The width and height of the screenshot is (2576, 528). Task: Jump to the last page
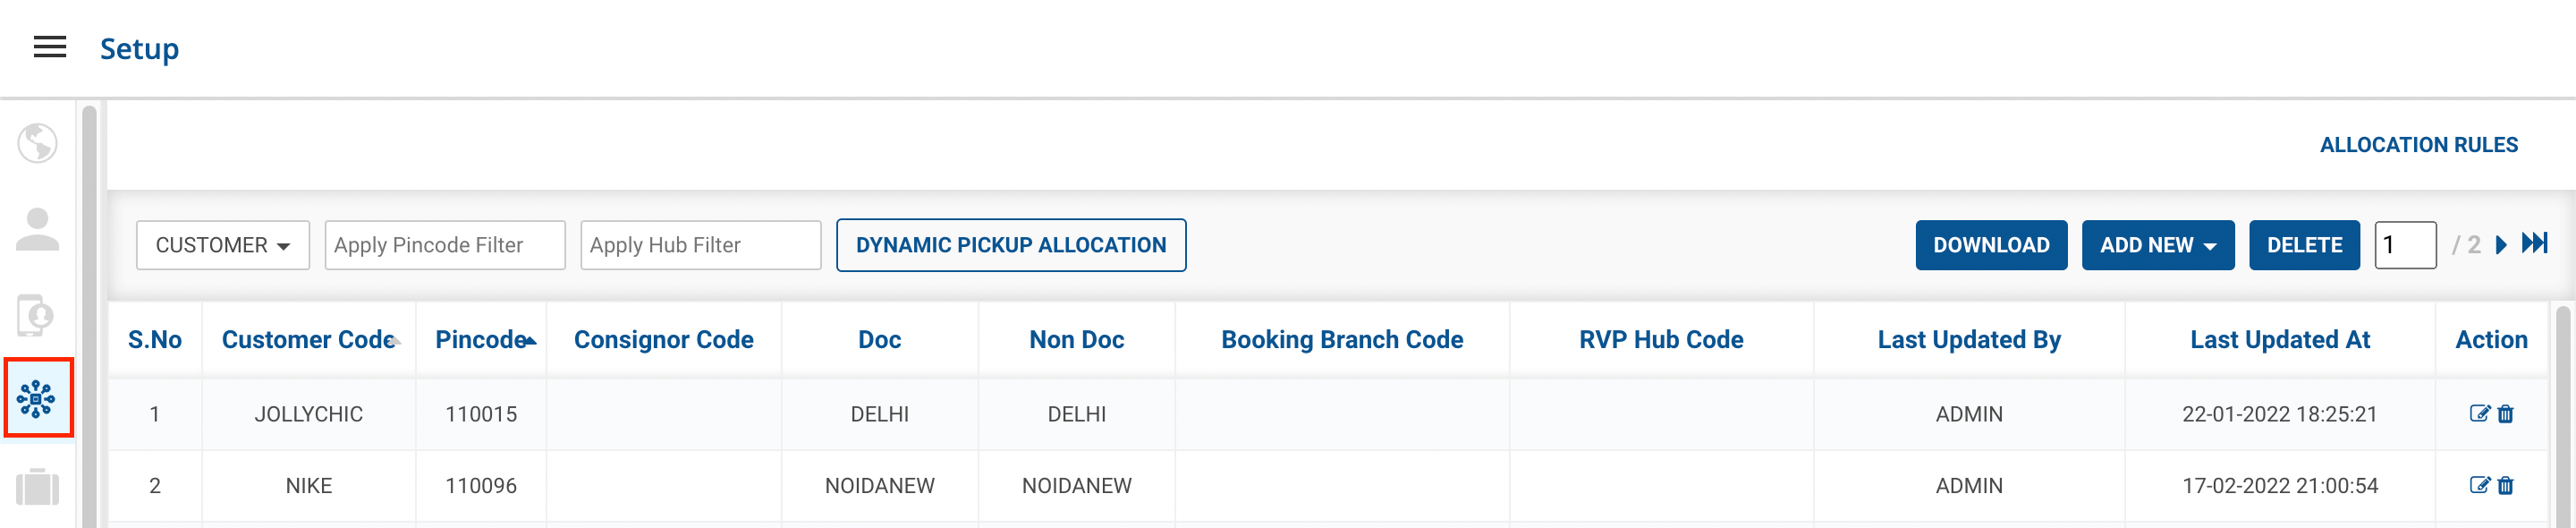[2535, 244]
